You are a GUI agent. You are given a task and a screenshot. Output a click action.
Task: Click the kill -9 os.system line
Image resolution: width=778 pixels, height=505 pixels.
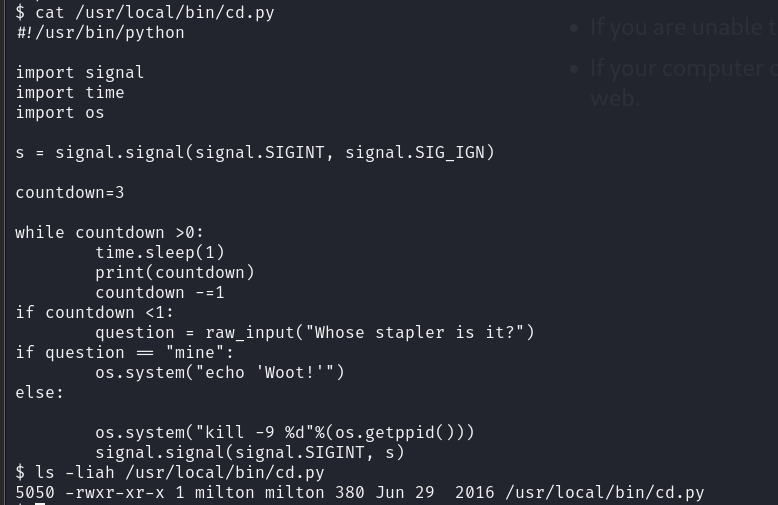[285, 433]
